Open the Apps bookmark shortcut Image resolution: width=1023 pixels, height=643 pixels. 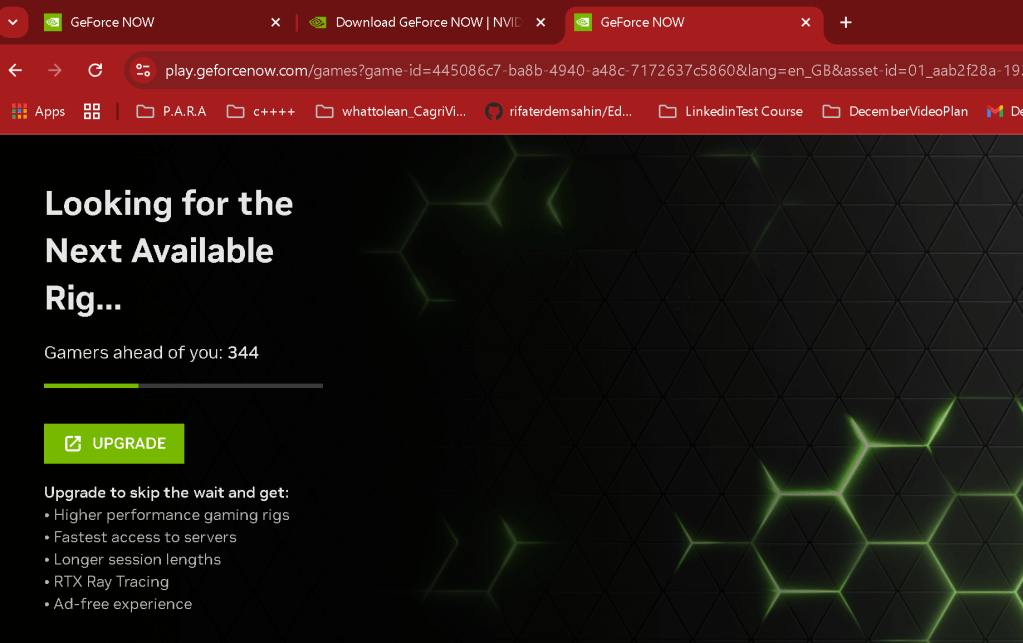pos(38,112)
